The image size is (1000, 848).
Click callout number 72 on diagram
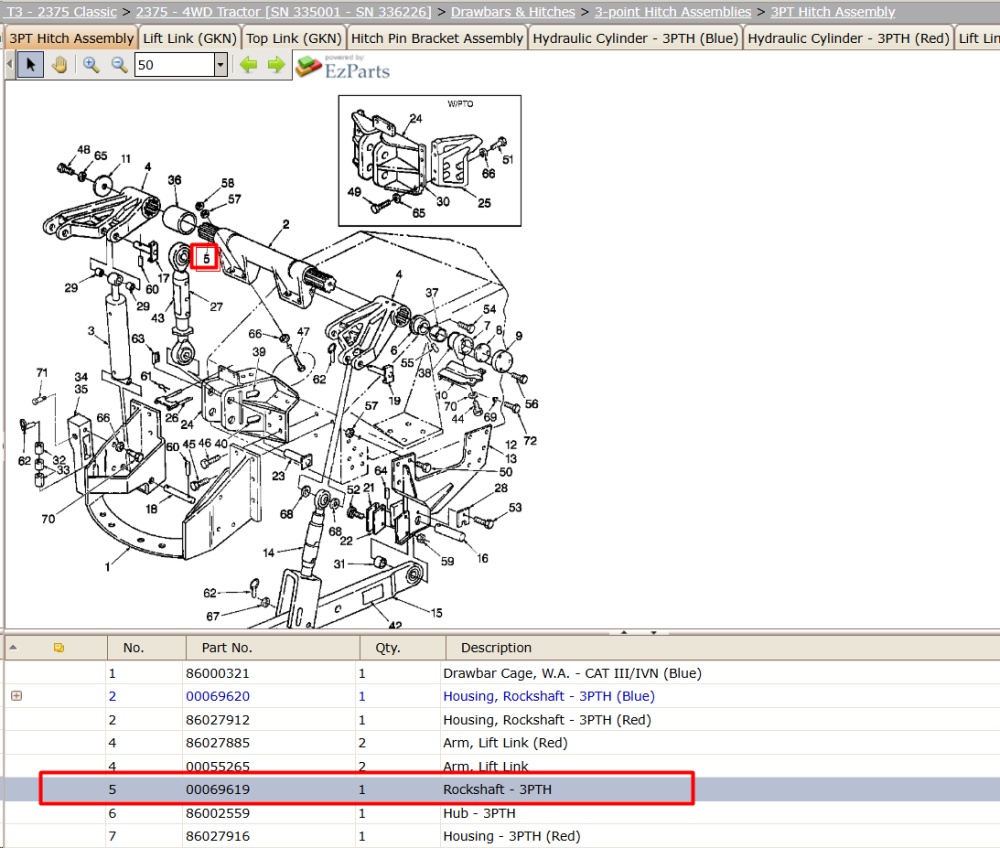tap(530, 441)
